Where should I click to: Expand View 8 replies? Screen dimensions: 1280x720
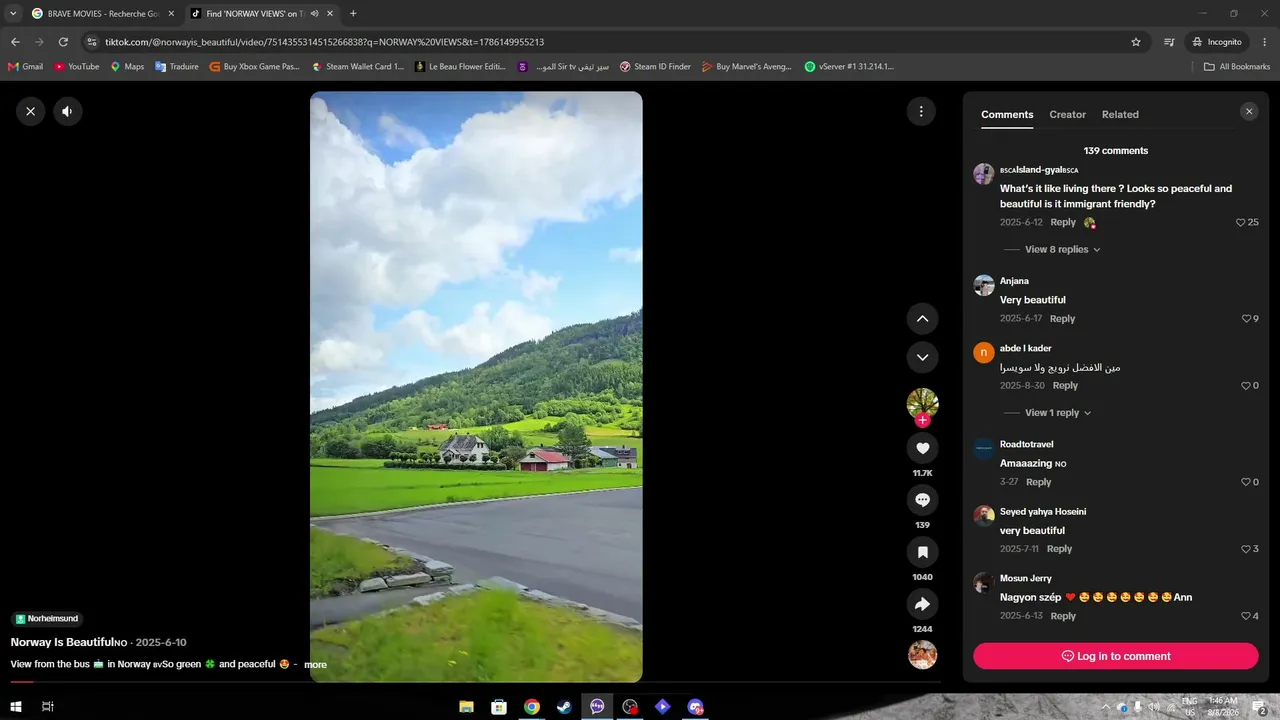point(1062,249)
